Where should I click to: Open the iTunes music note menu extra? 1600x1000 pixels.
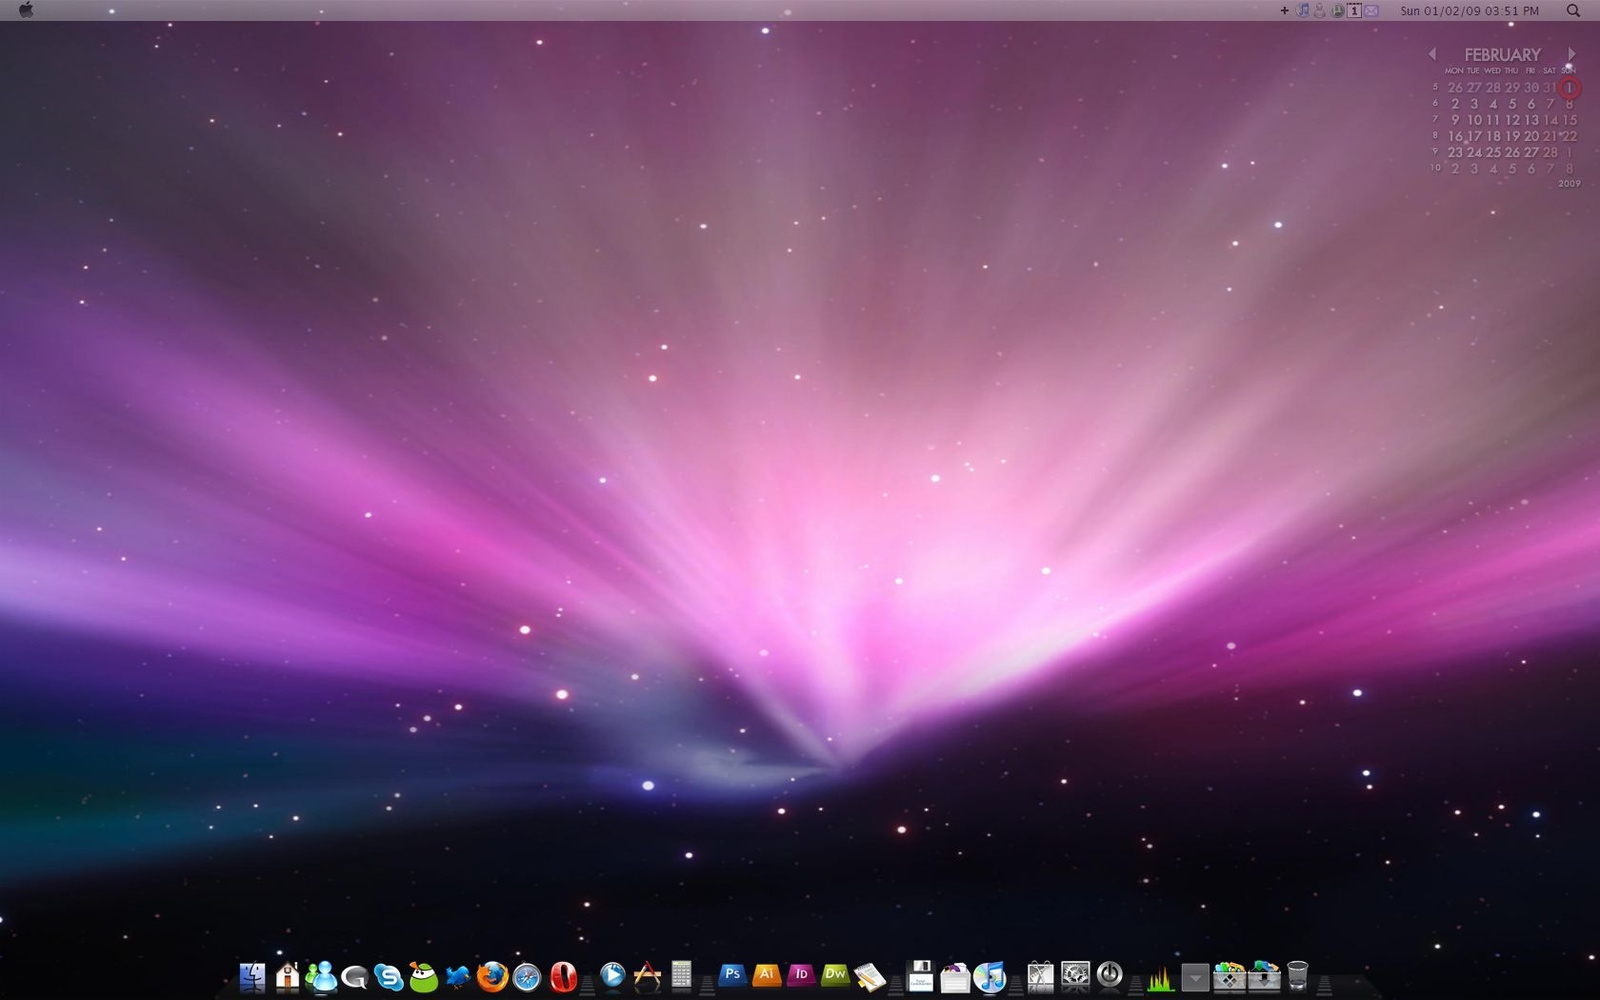(x=1303, y=10)
